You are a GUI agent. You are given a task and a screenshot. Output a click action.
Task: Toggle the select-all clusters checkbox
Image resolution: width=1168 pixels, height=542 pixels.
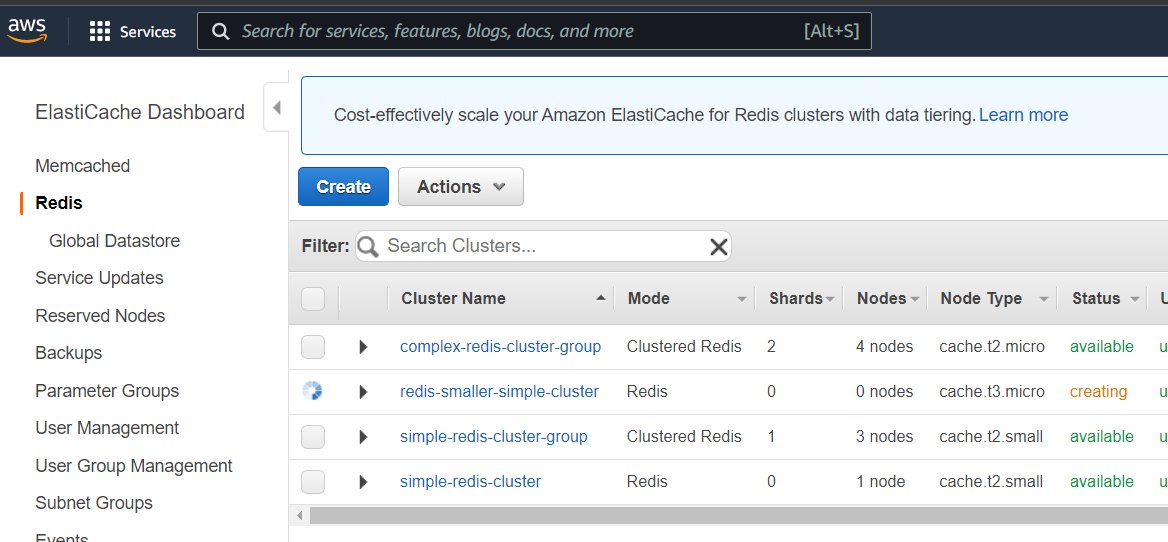(x=313, y=299)
